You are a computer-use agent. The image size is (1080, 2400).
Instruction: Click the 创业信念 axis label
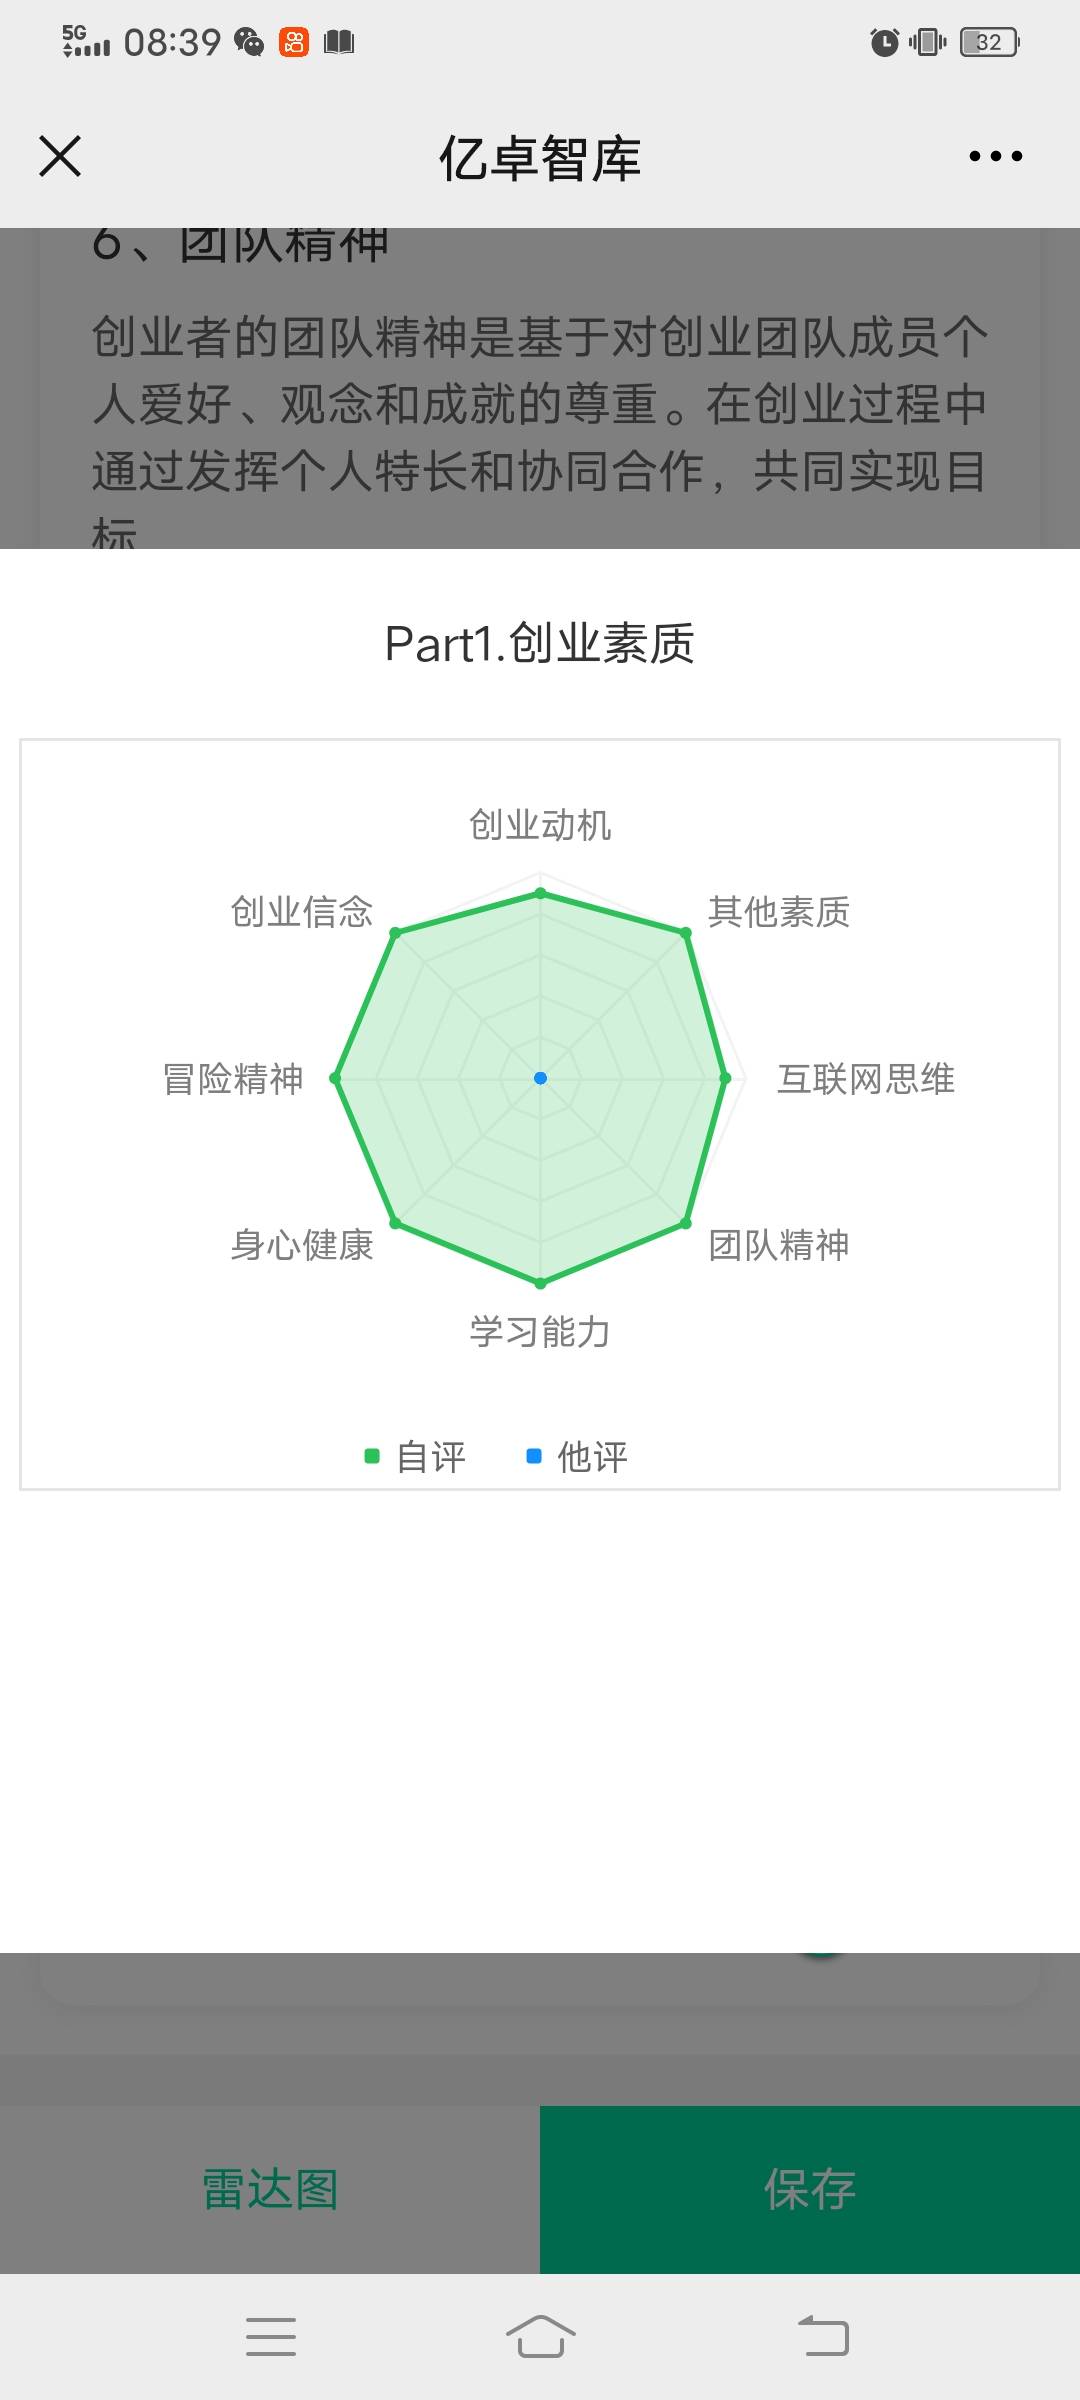302,912
